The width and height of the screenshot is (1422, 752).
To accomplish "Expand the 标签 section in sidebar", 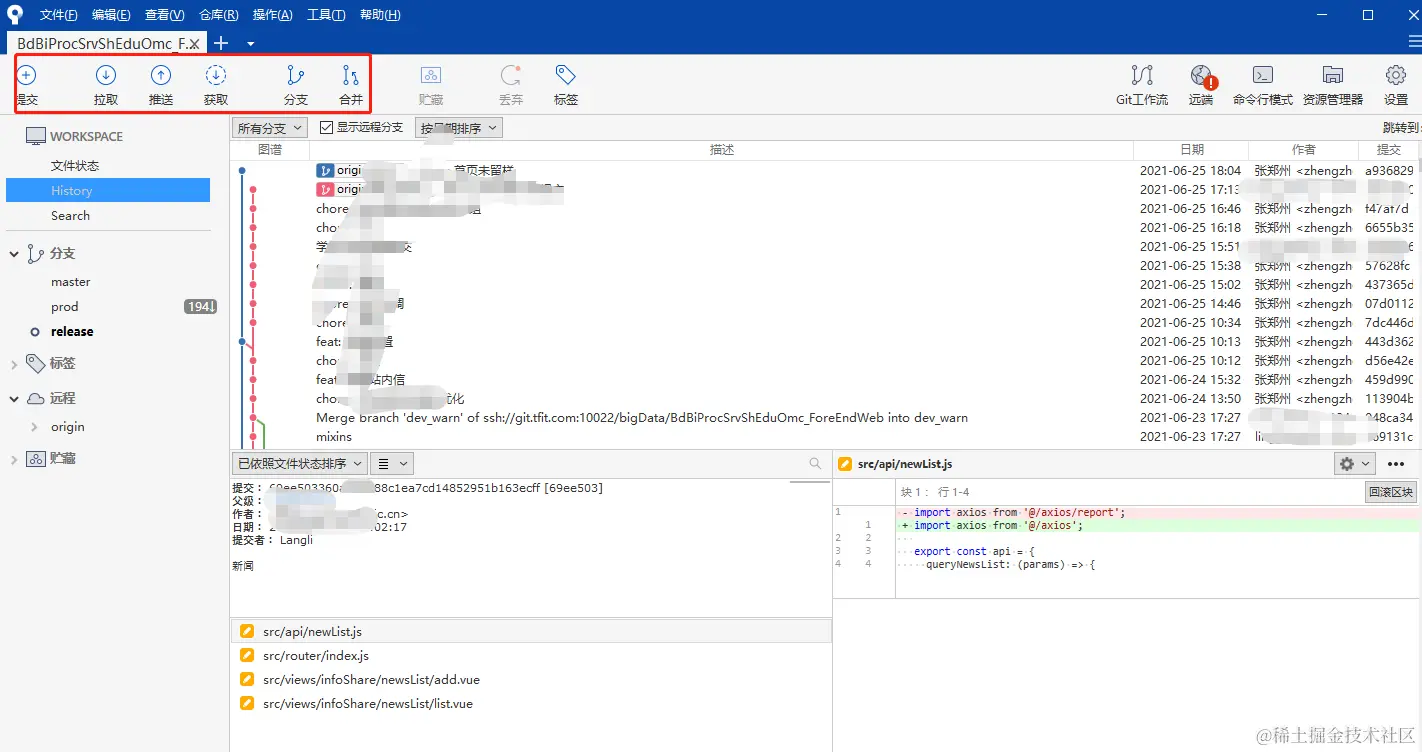I will point(14,364).
